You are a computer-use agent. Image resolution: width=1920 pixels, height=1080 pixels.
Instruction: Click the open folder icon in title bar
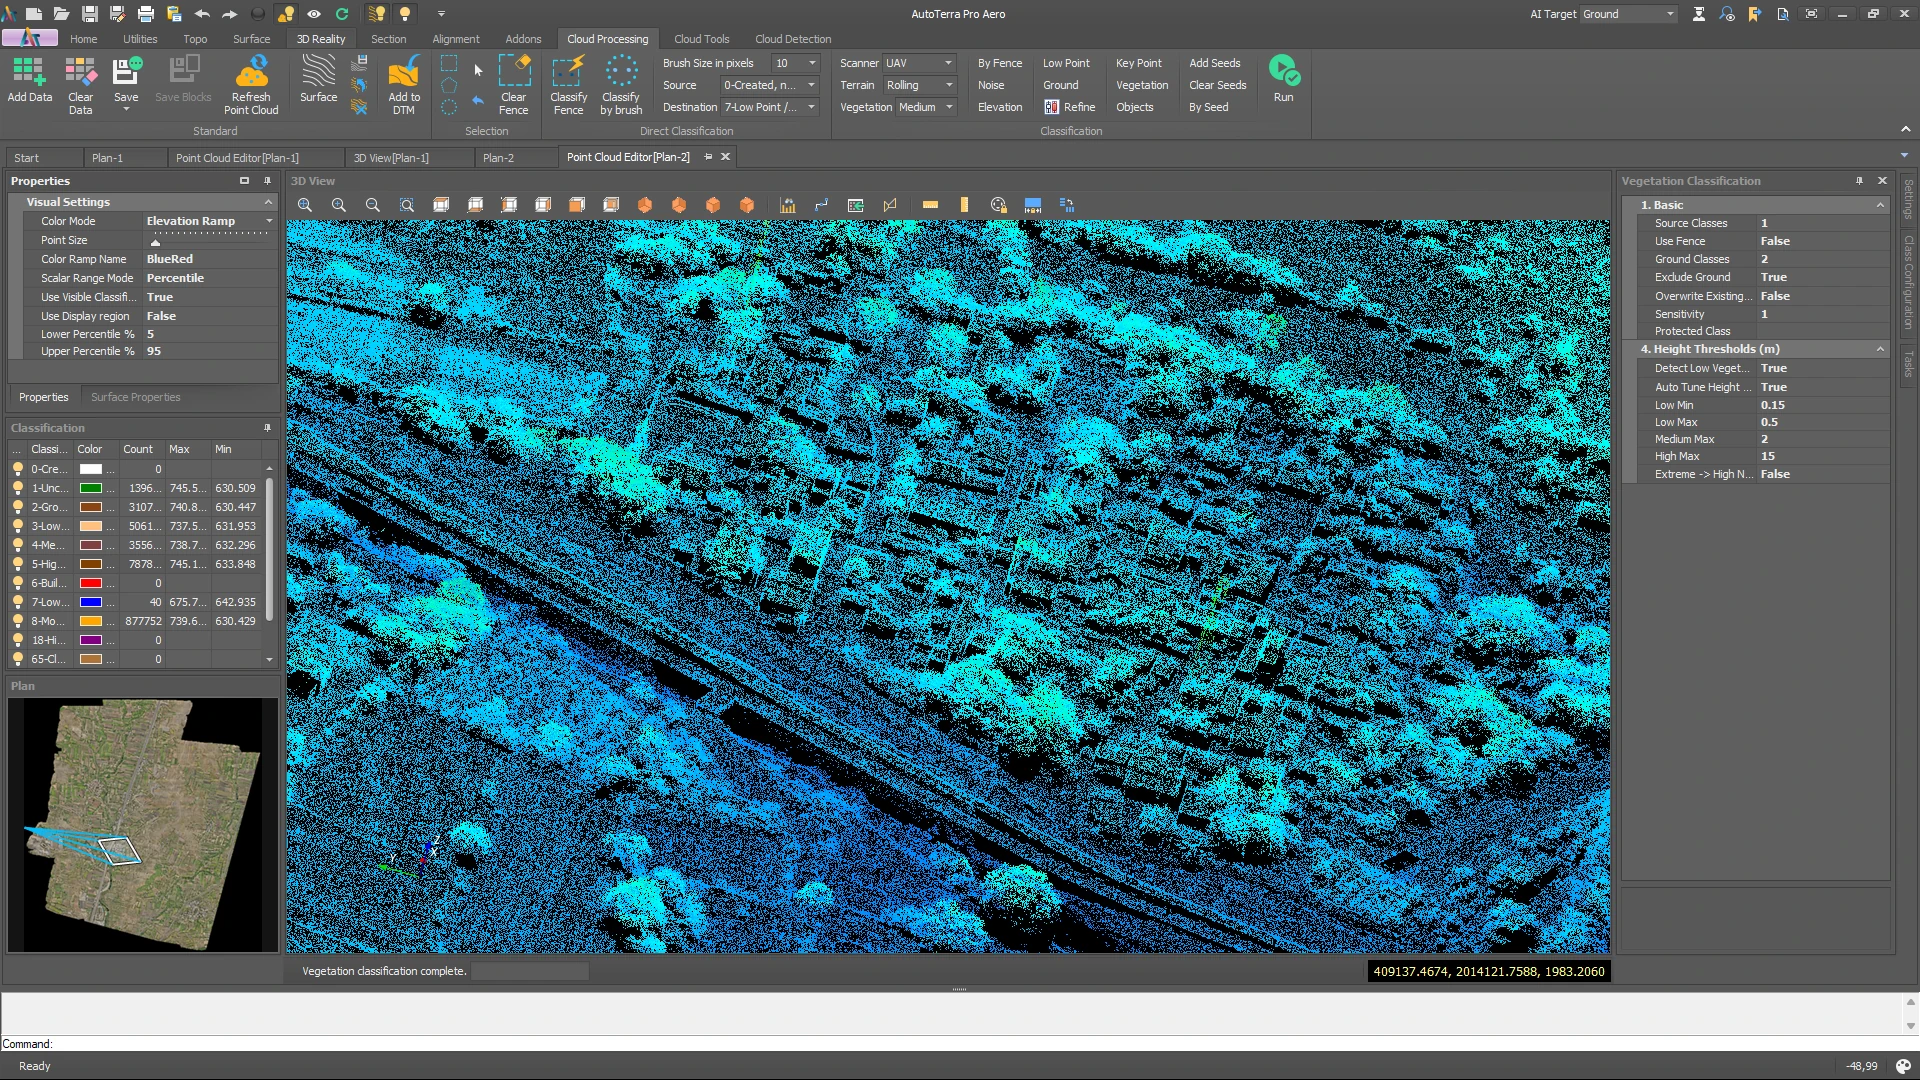click(61, 14)
